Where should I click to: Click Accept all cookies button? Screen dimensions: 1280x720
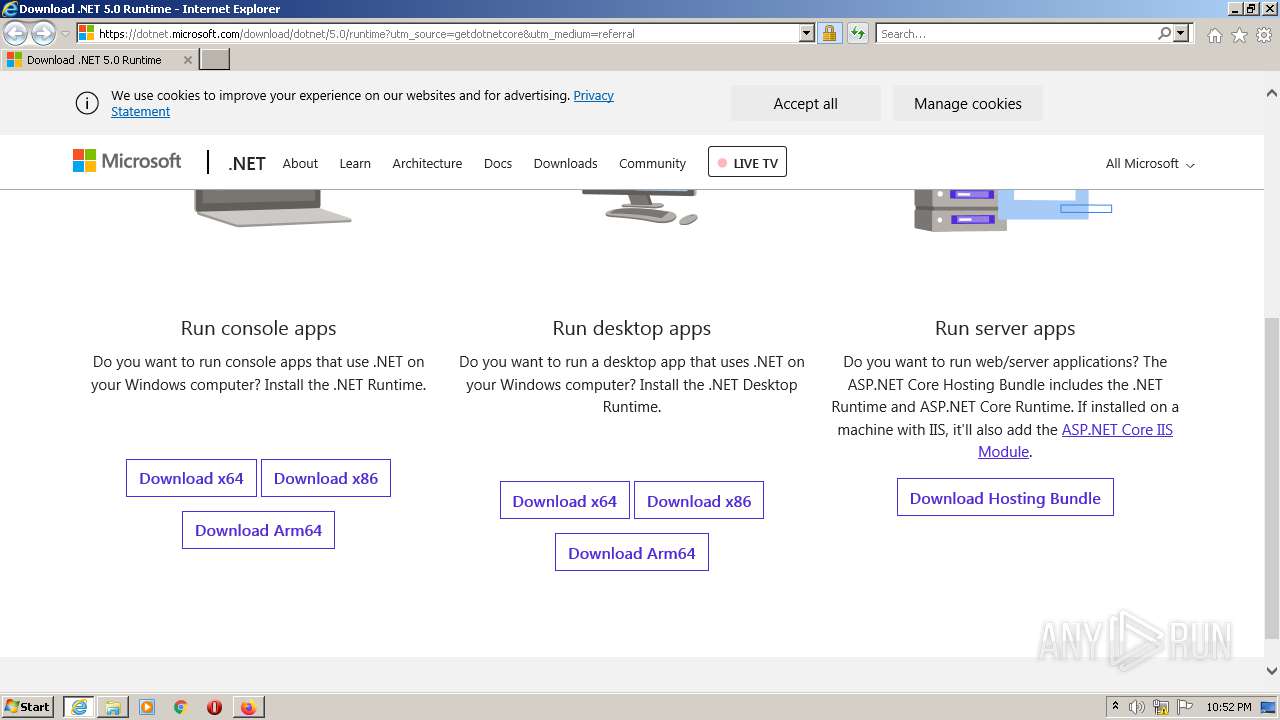click(805, 103)
